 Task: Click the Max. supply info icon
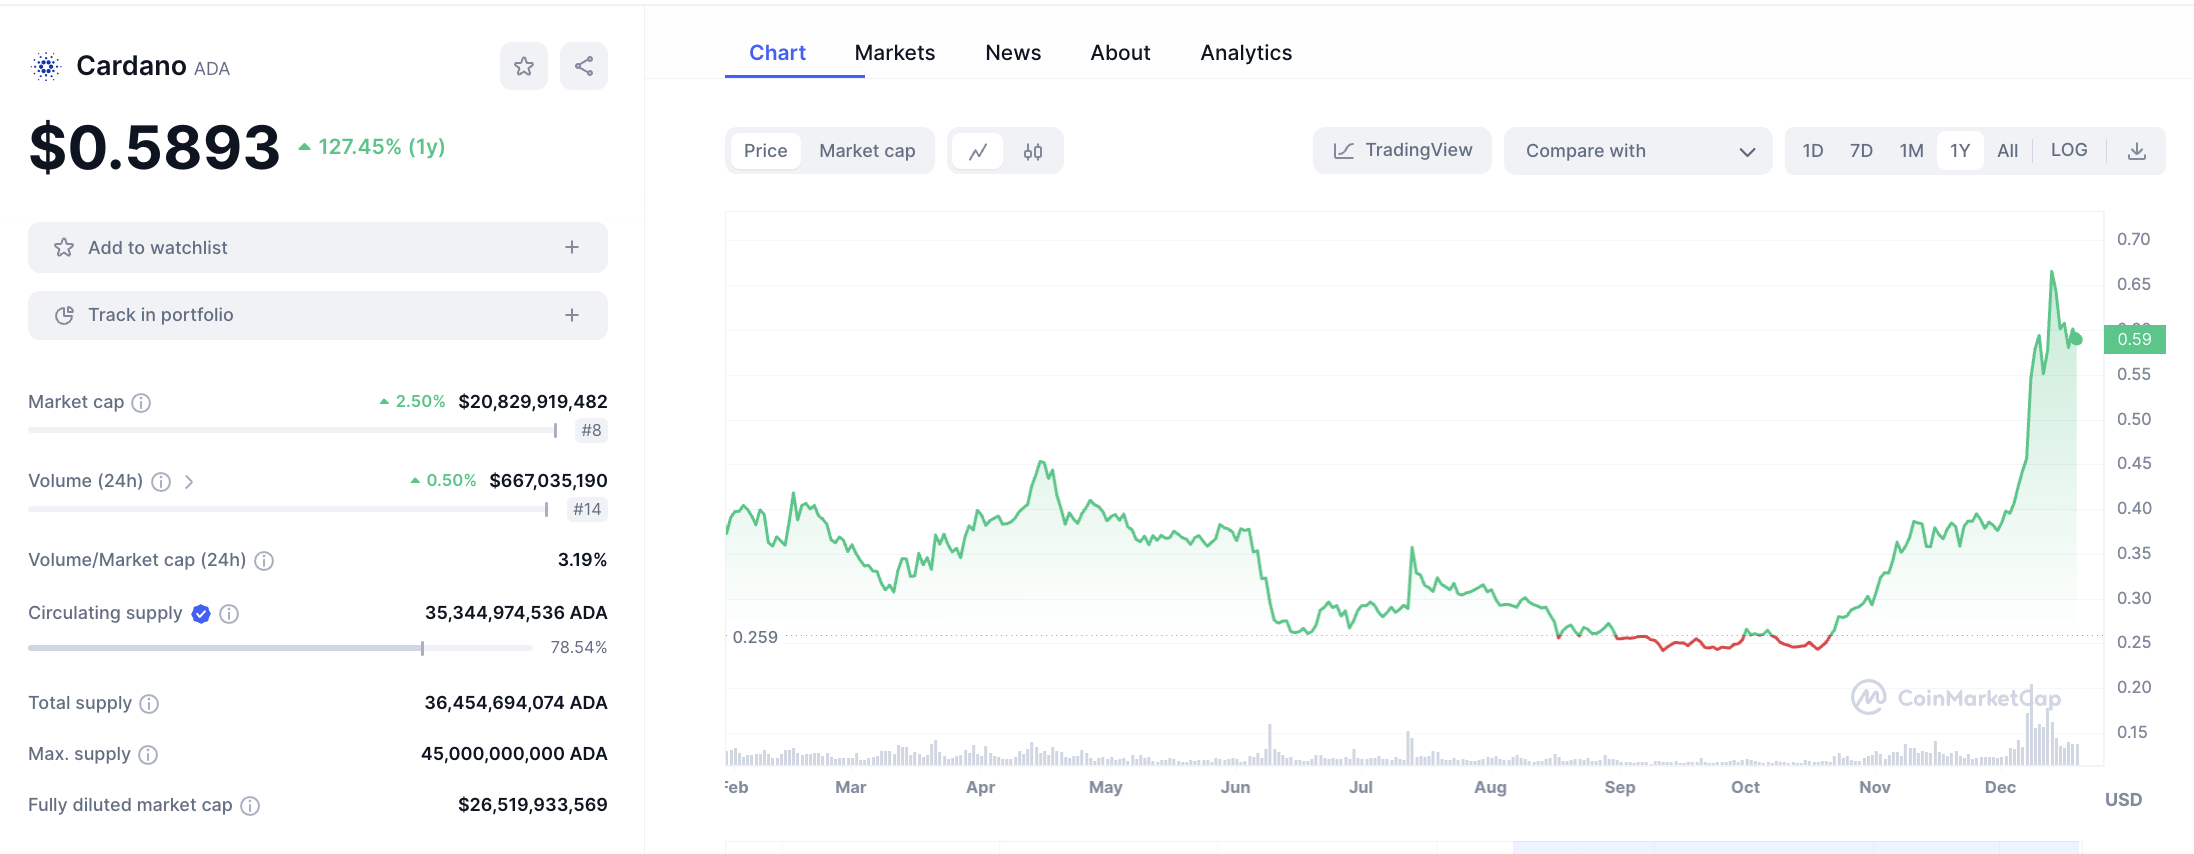click(x=148, y=755)
